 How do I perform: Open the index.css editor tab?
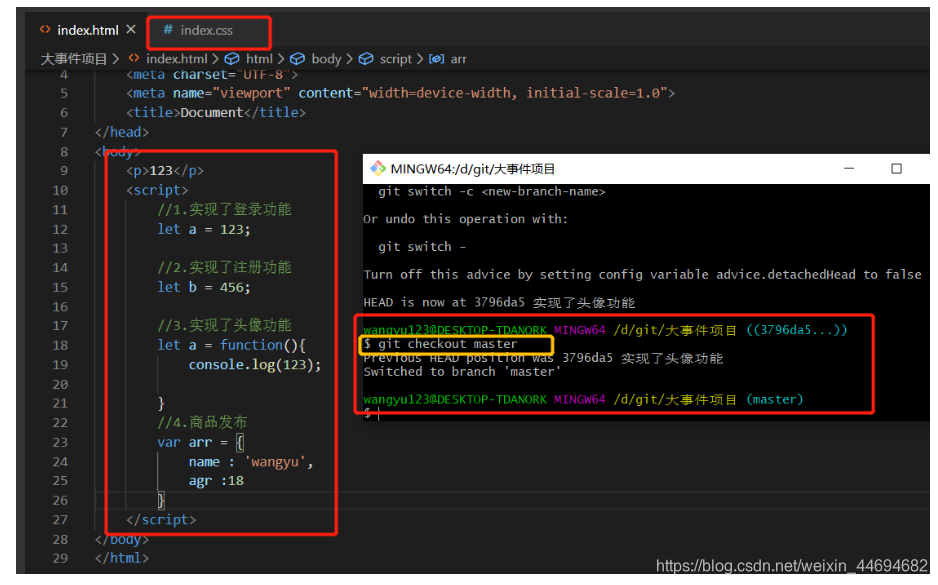point(206,31)
